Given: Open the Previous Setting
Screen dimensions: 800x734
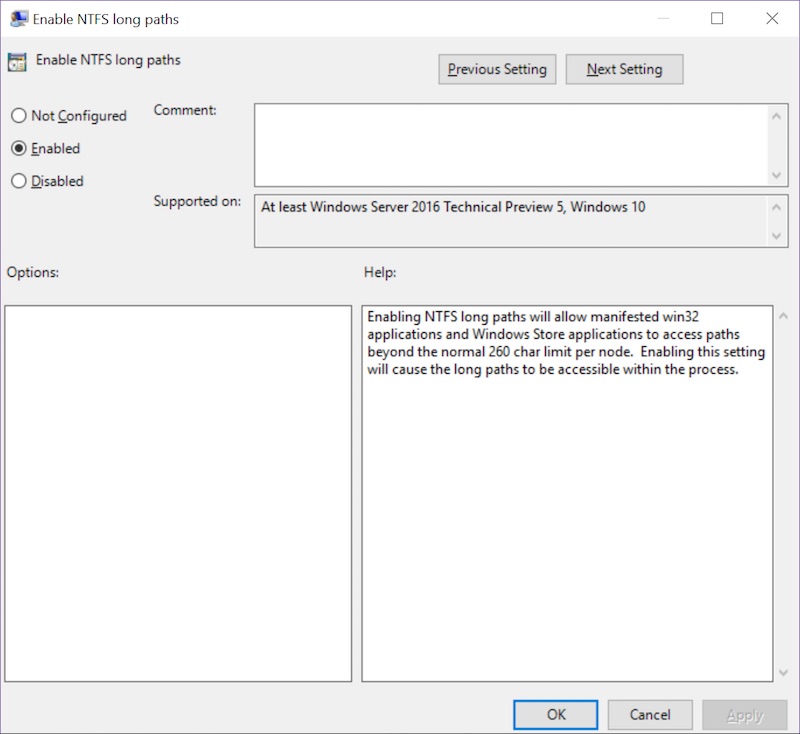Looking at the screenshot, I should click(x=497, y=69).
